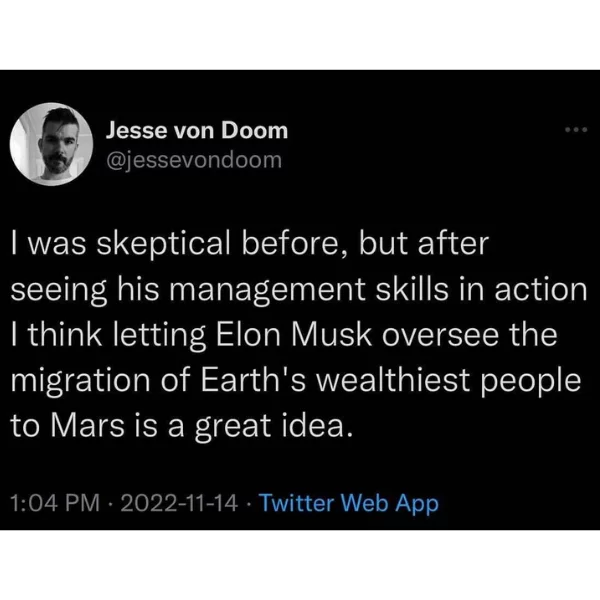
Task: Open the Twitter Web App source link
Action: 349,503
